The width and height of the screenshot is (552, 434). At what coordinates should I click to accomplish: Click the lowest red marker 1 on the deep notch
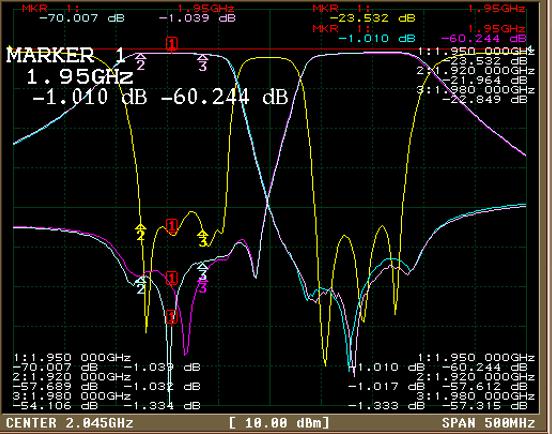click(x=171, y=317)
